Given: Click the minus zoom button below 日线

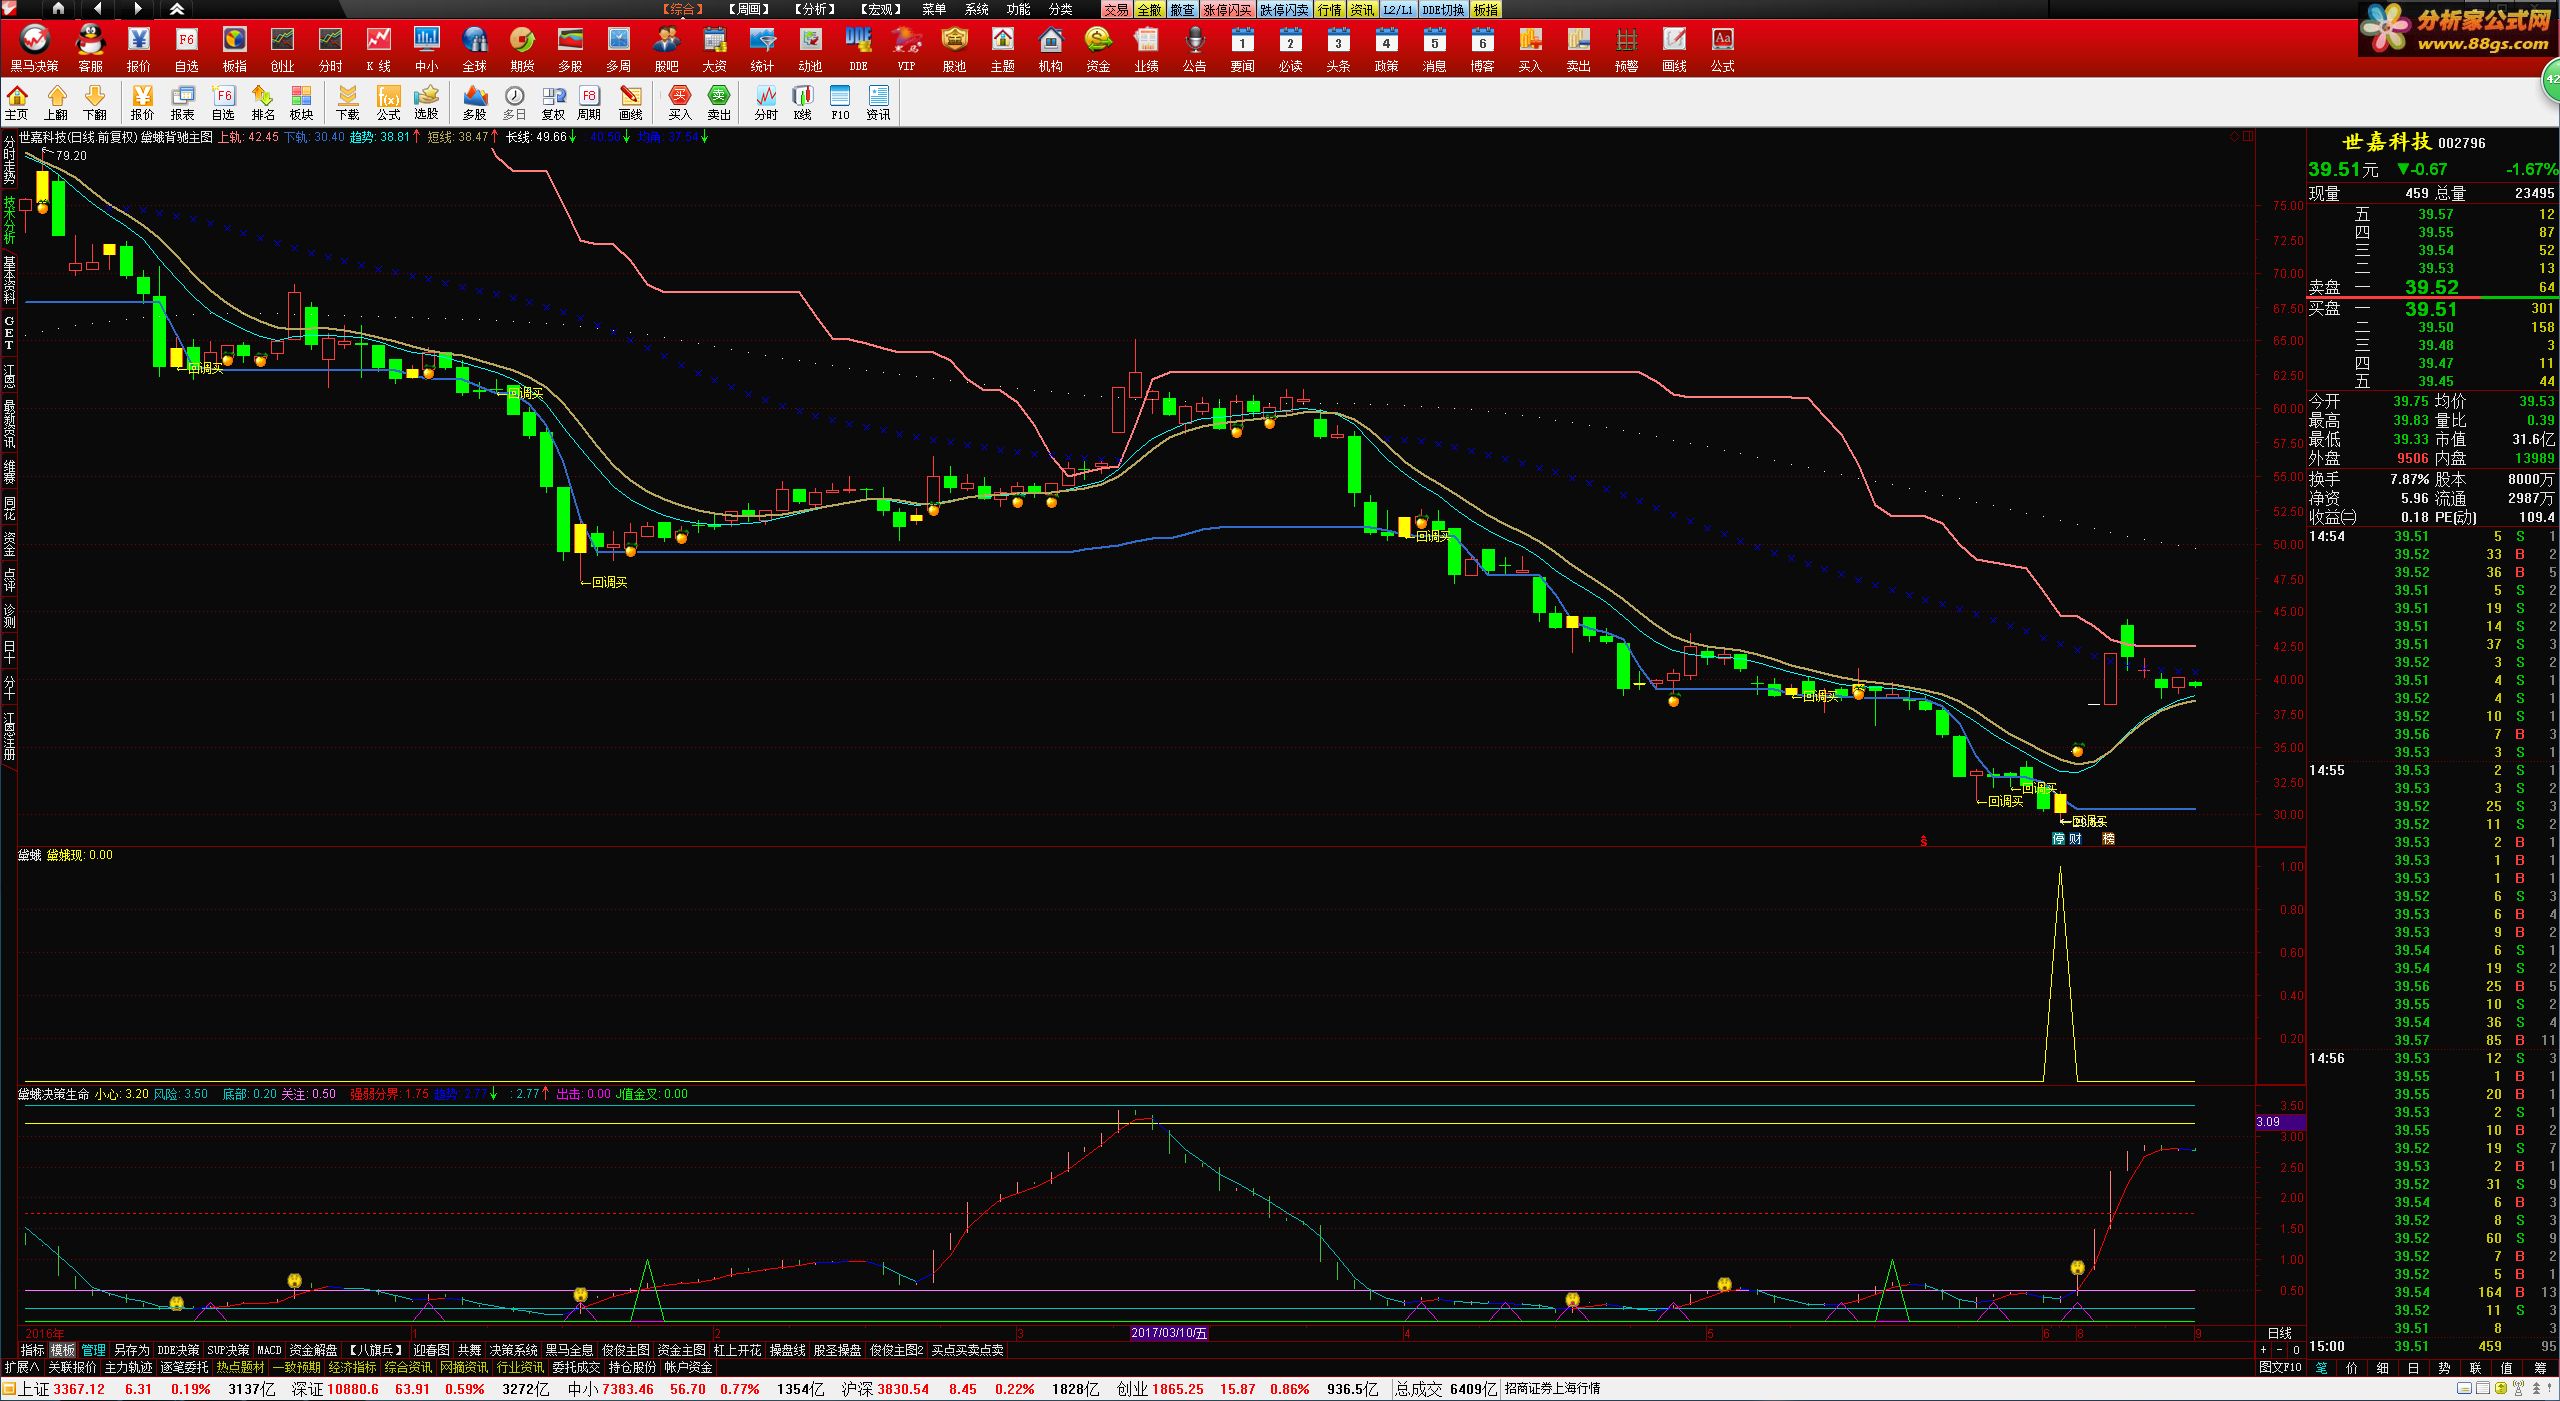Looking at the screenshot, I should pyautogui.click(x=2280, y=1350).
